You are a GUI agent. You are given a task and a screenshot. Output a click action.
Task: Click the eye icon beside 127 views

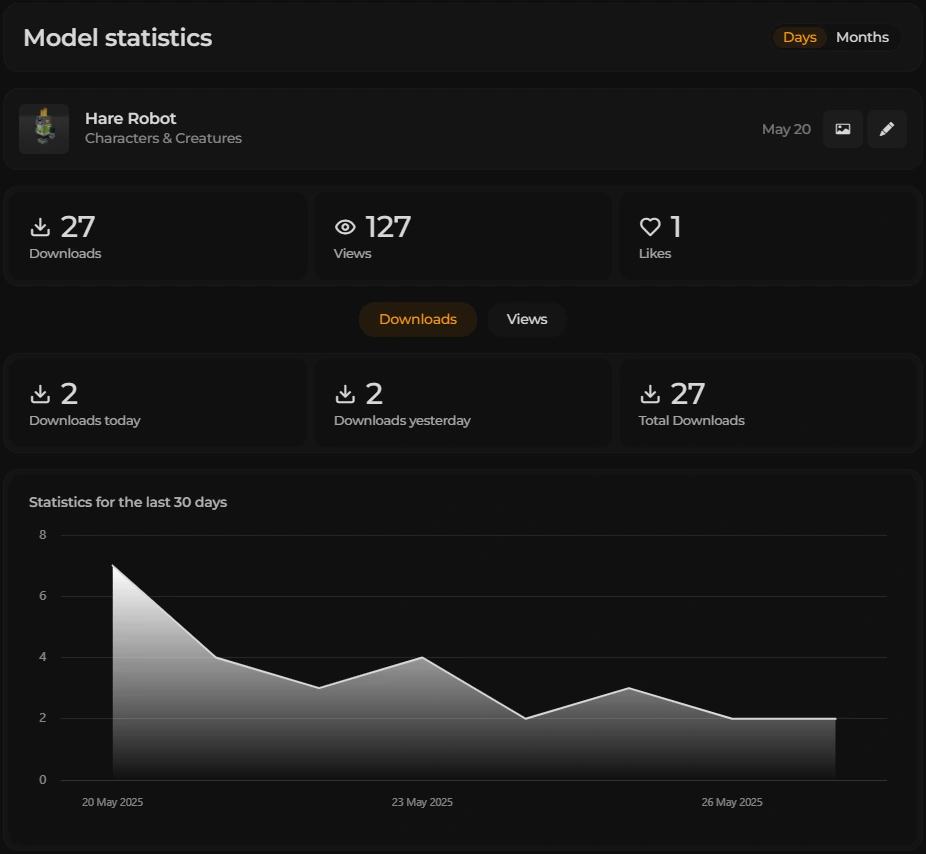345,227
